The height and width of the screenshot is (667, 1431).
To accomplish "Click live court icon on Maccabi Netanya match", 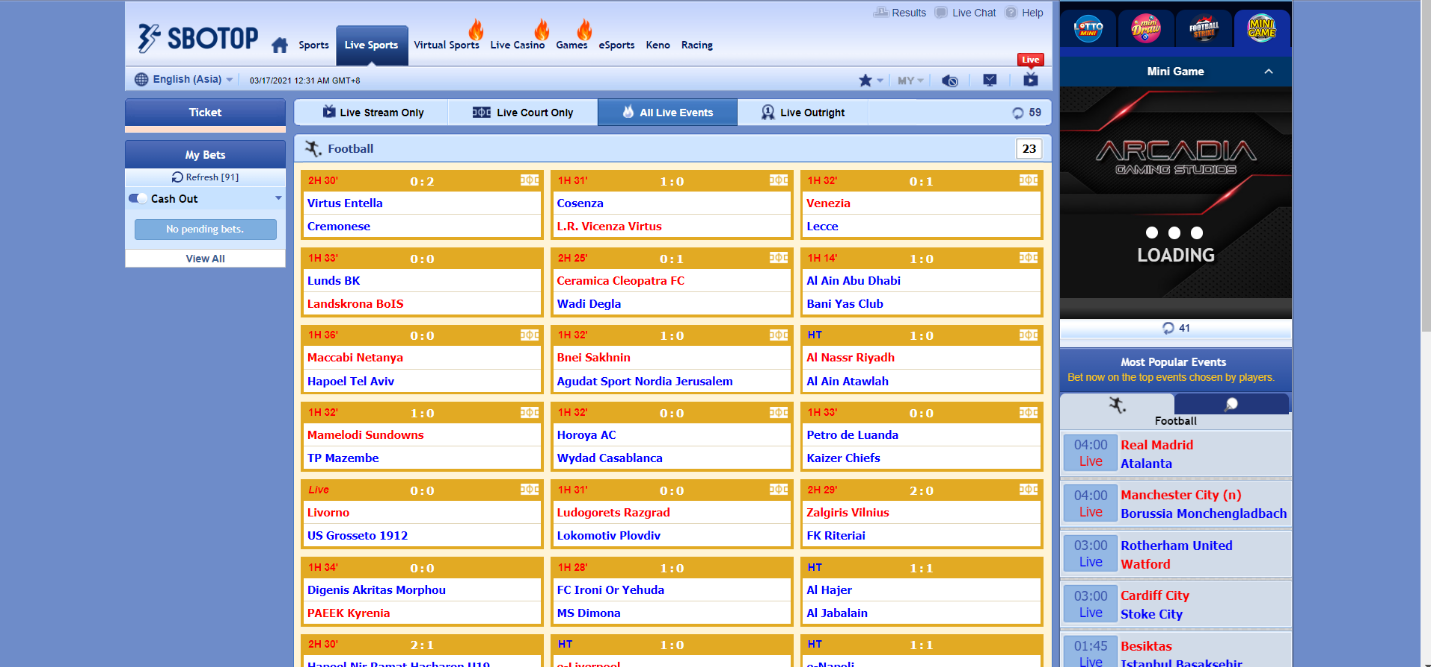I will pos(530,335).
